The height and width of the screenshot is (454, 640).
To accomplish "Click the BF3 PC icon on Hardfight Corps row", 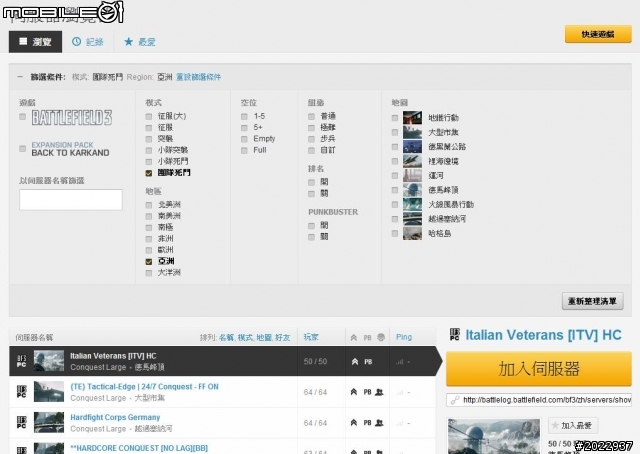I will [x=22, y=423].
